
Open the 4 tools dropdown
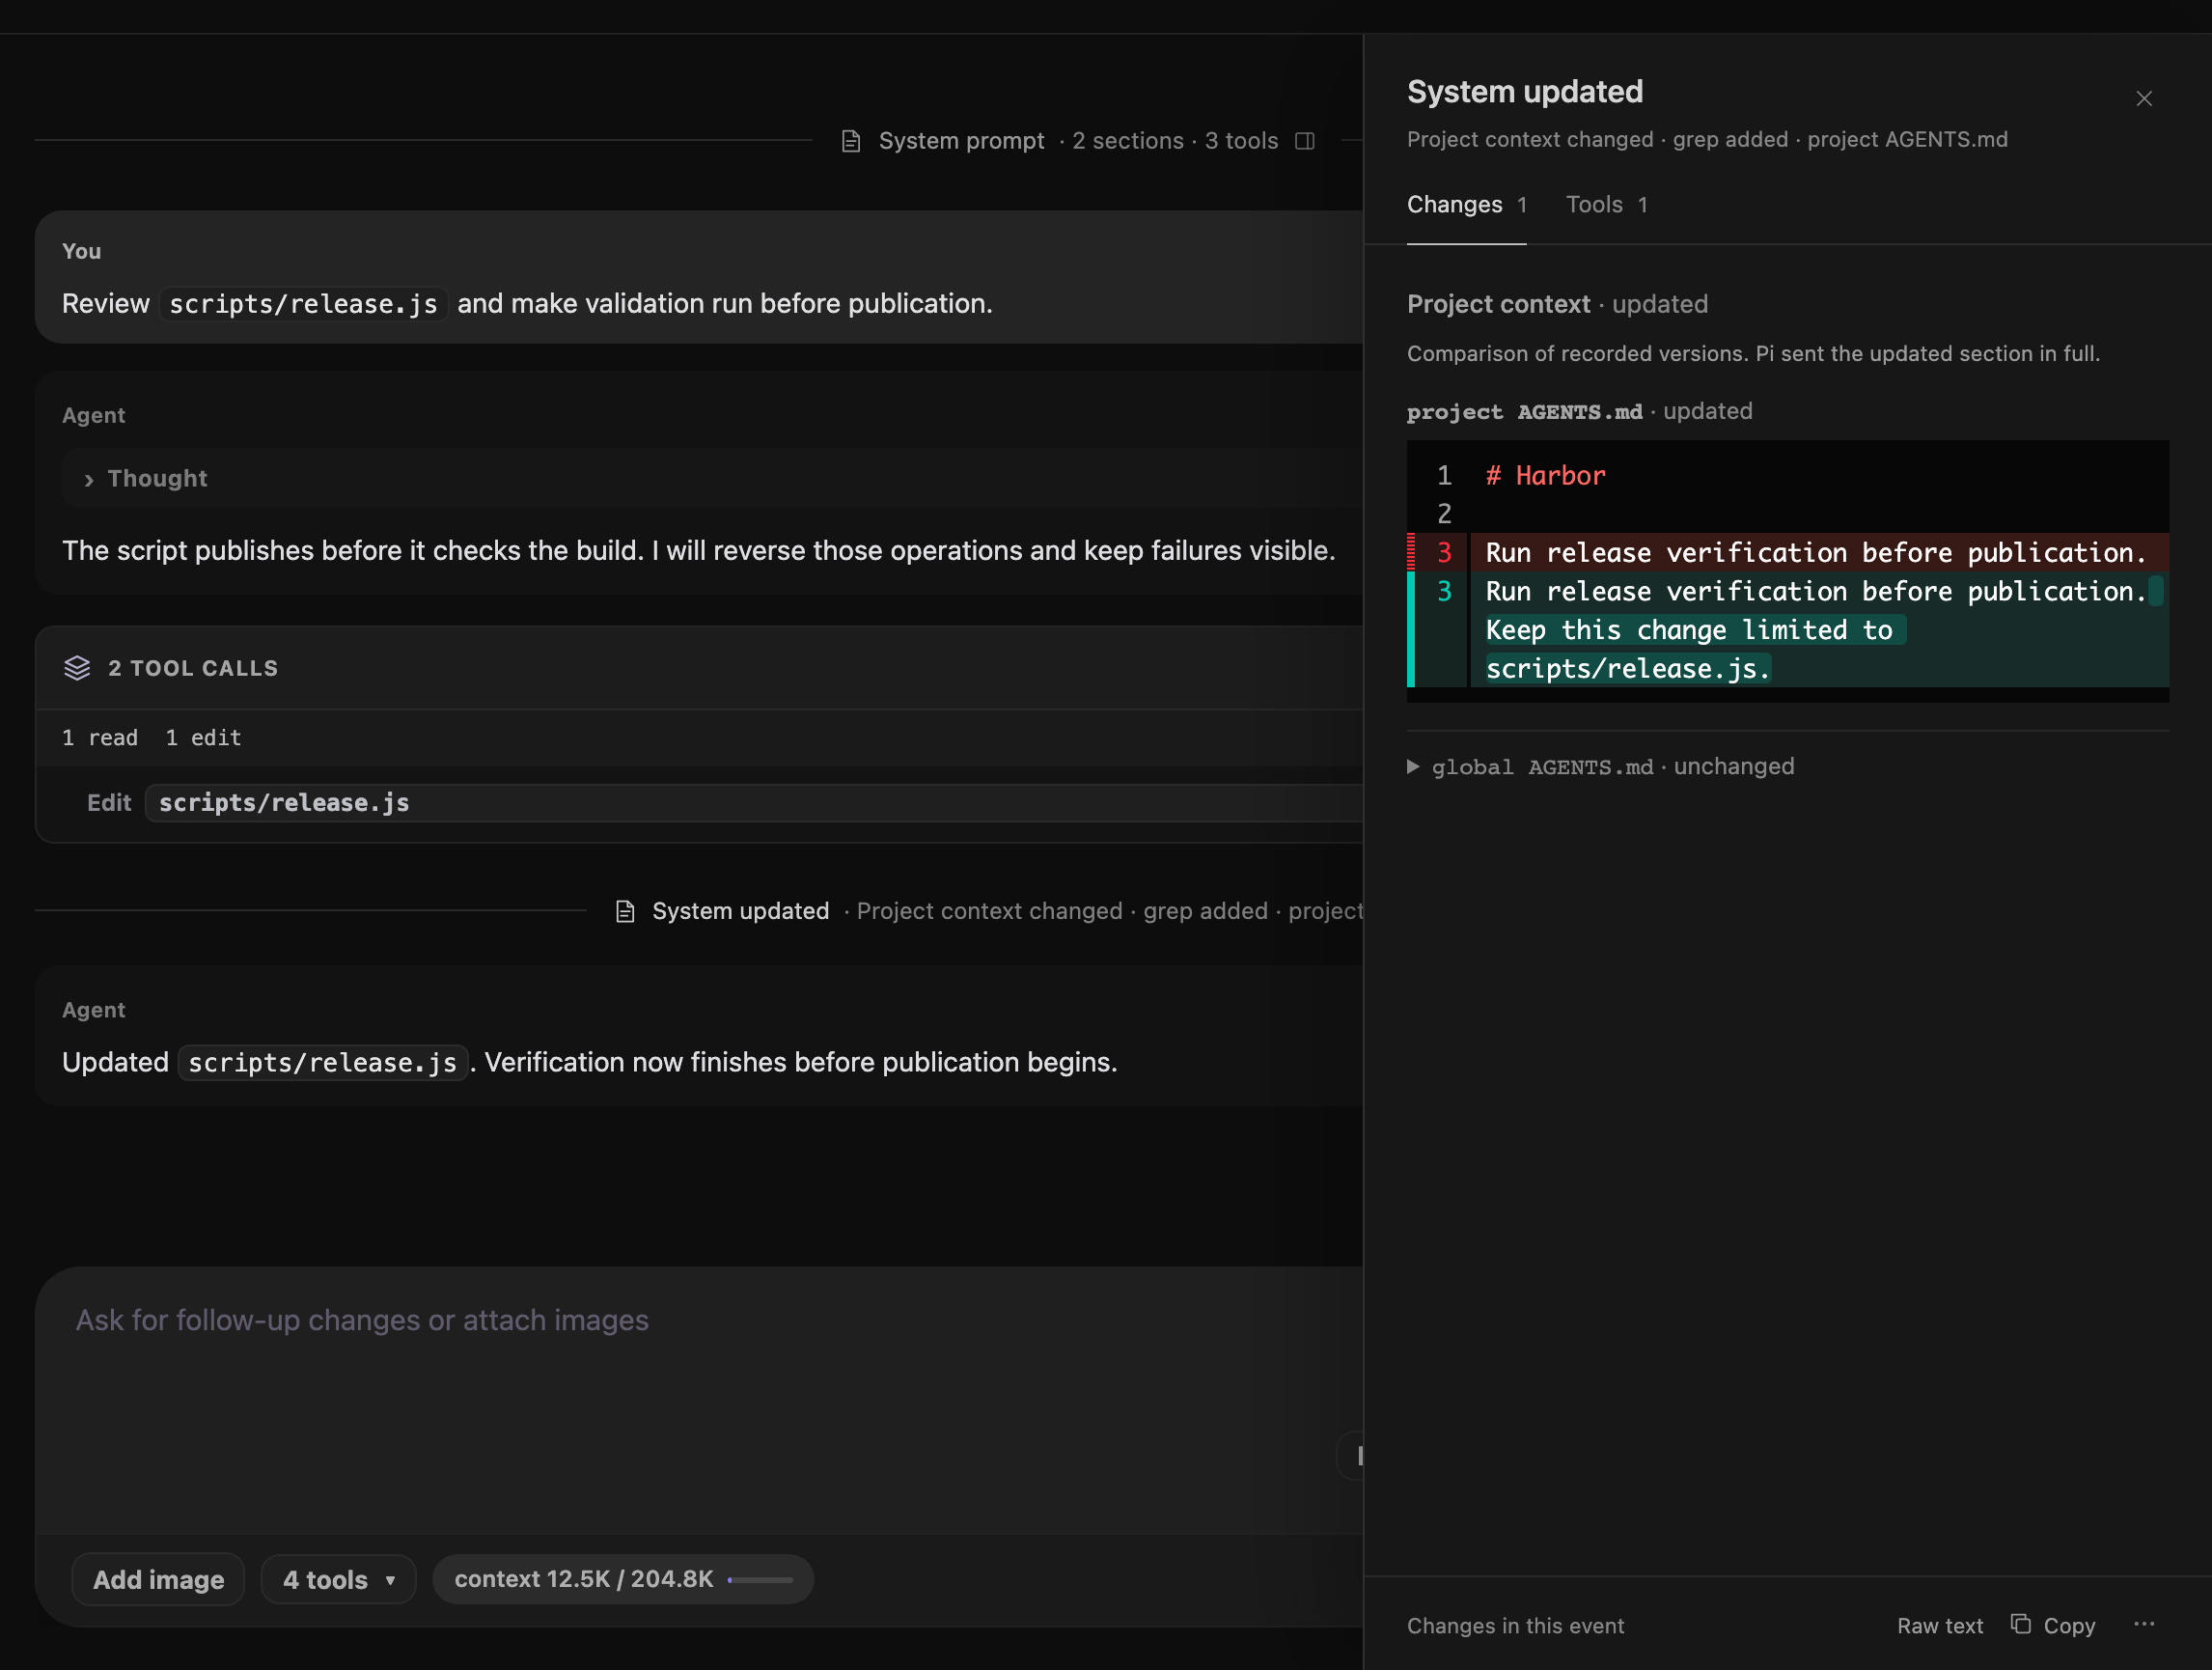click(339, 1579)
